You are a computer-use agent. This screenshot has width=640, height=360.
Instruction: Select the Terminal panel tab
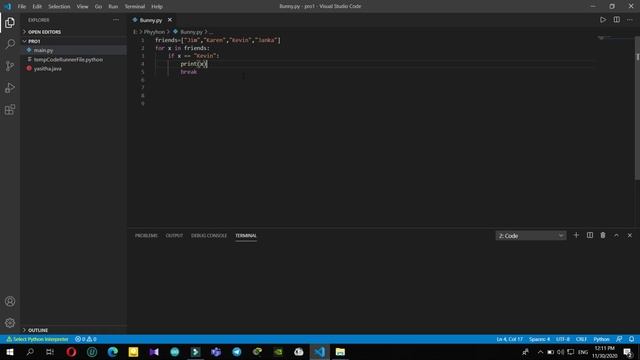(x=246, y=236)
